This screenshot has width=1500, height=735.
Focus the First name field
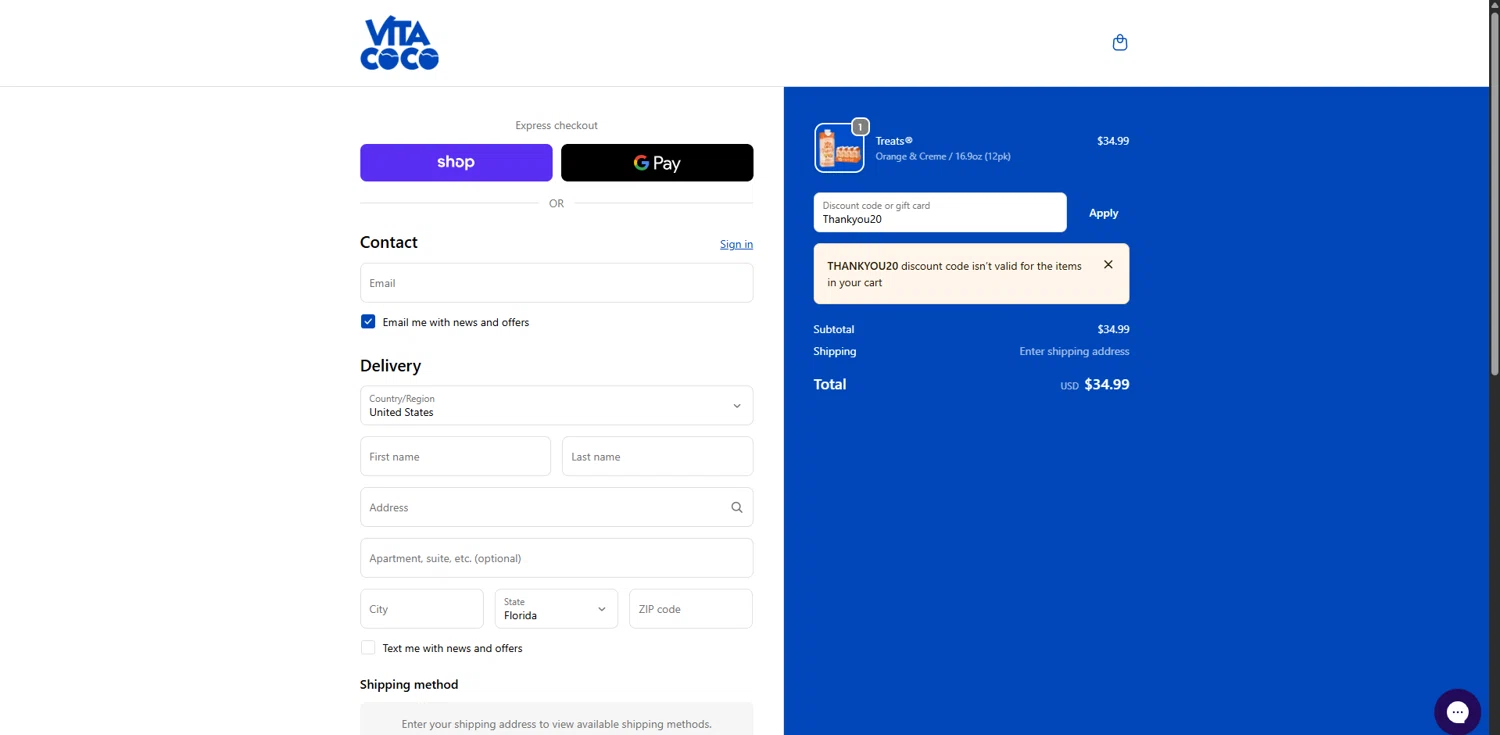[455, 456]
